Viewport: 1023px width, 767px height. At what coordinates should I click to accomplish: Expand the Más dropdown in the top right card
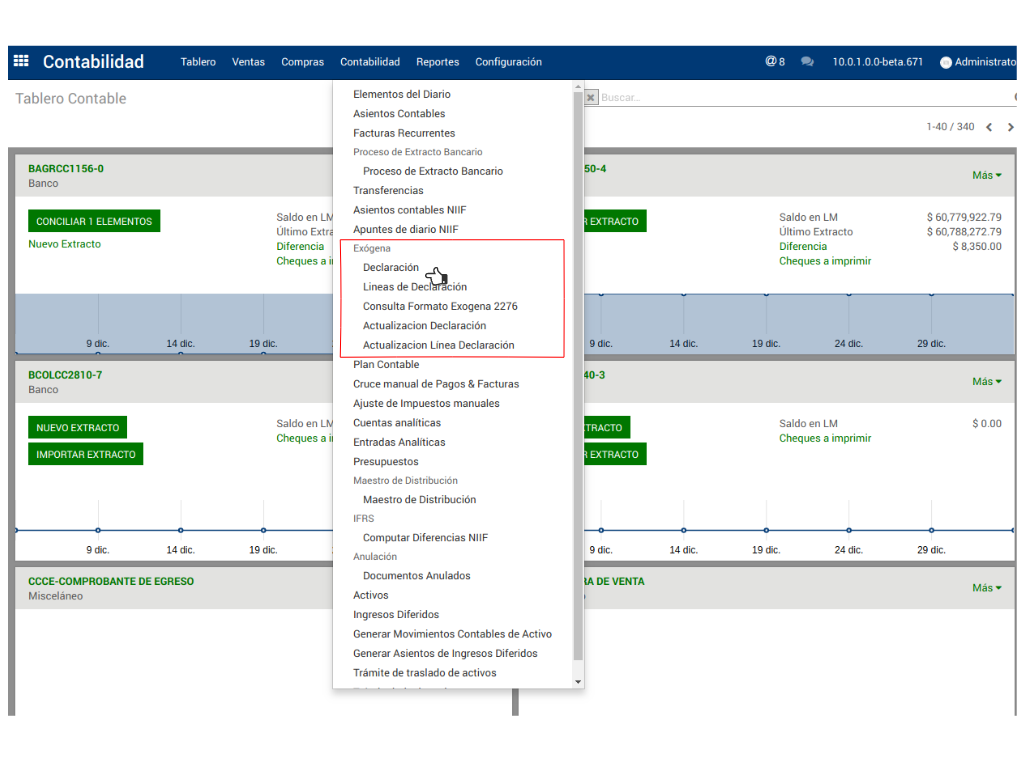(x=986, y=175)
